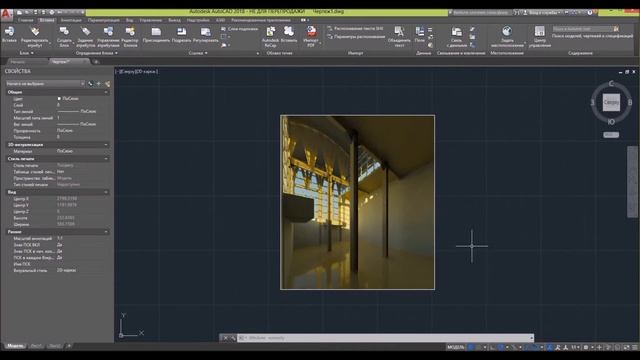
Task: Click the Сверху face of ViewCube
Action: [611, 102]
